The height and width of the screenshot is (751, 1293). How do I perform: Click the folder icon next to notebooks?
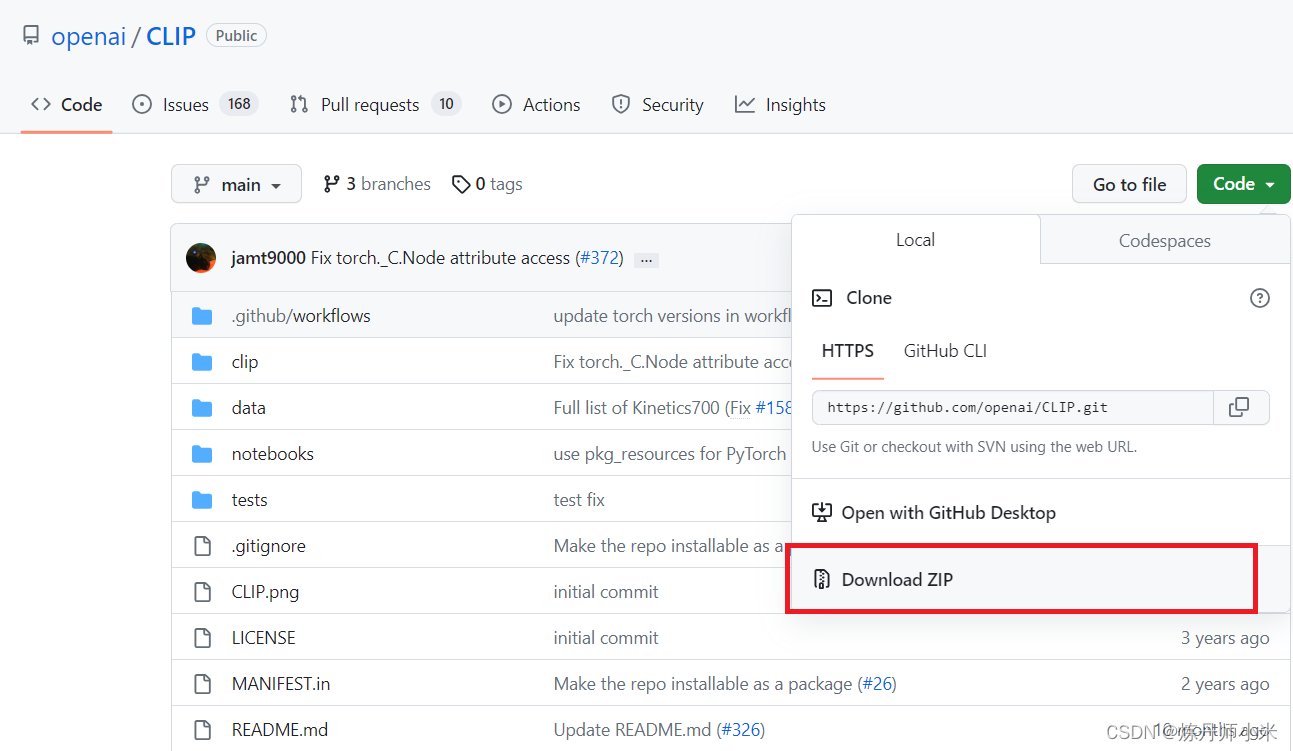point(202,454)
